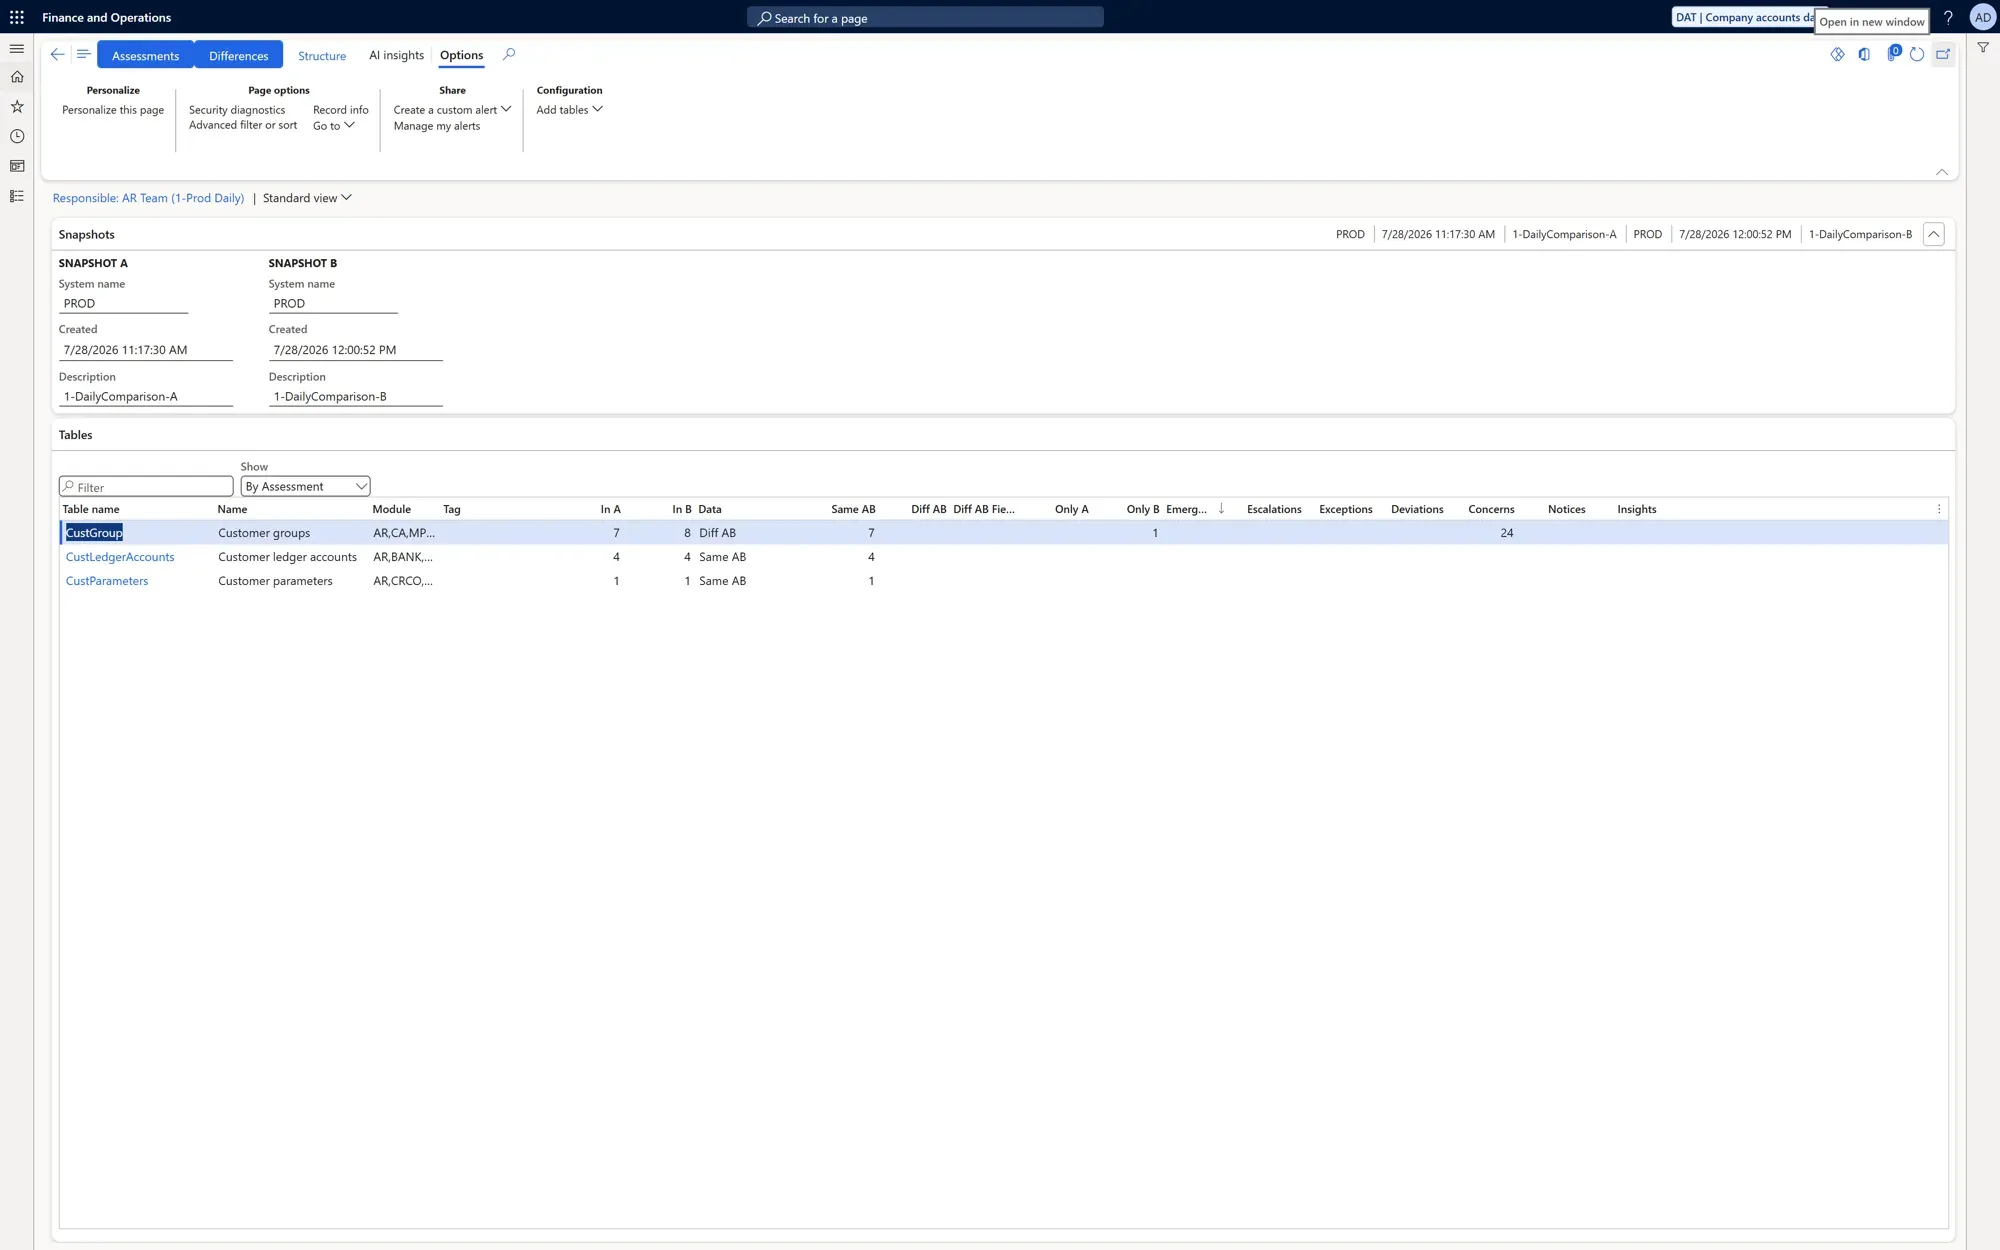Open the Show By Assessment dropdown
The image size is (2000, 1250).
(306, 486)
